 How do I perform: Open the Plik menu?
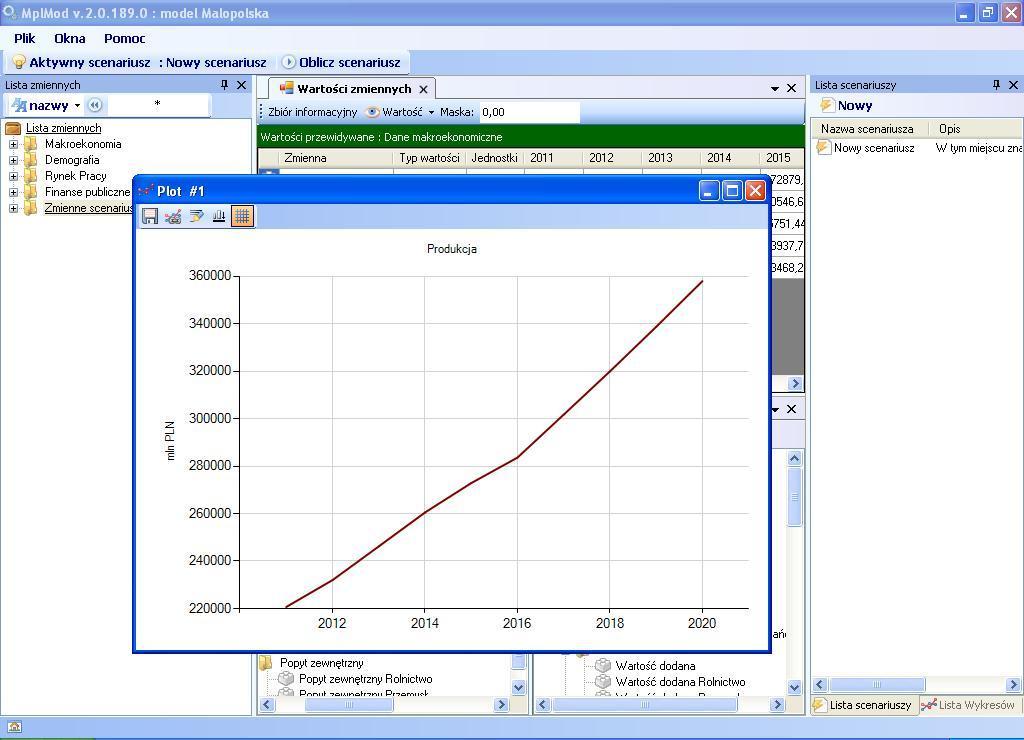coord(25,39)
